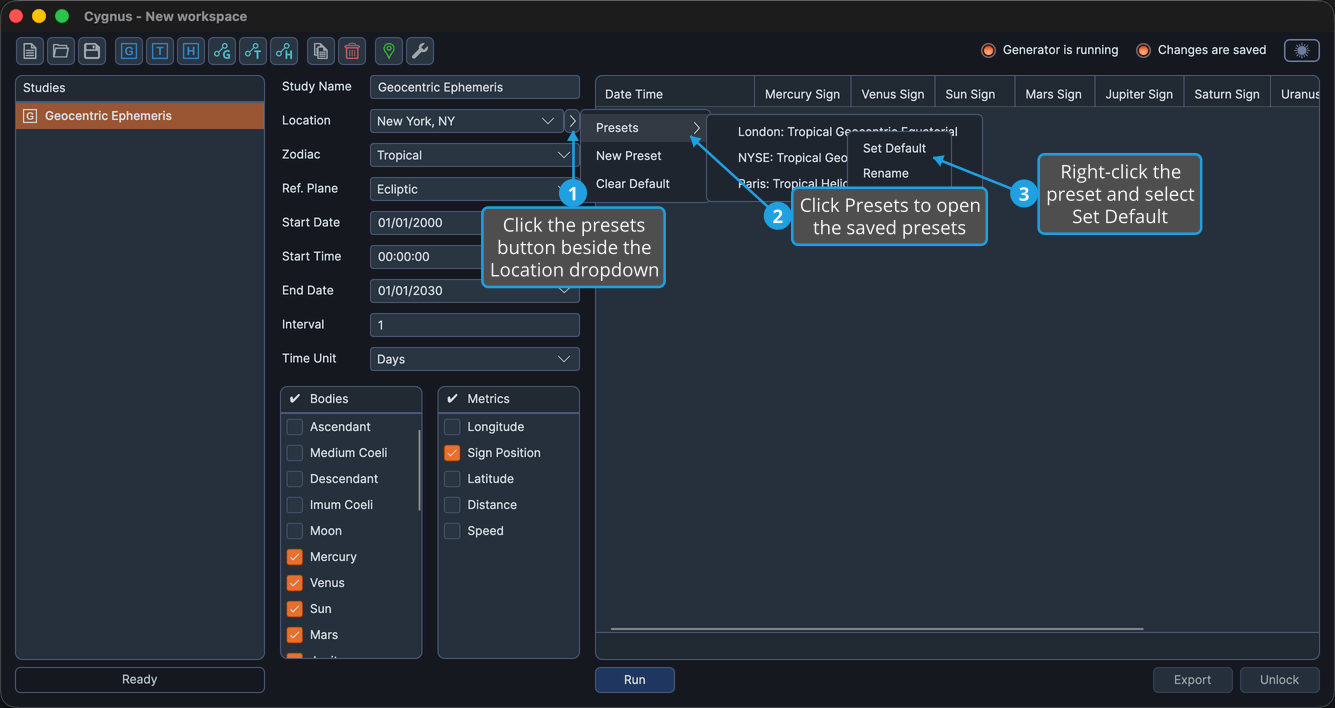Viewport: 1335px width, 708px height.
Task: Click the Run button
Action: pos(635,680)
